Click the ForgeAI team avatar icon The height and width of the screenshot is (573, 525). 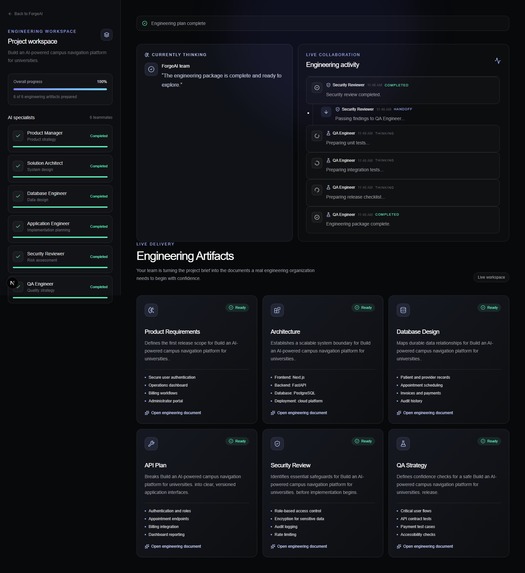pyautogui.click(x=151, y=69)
